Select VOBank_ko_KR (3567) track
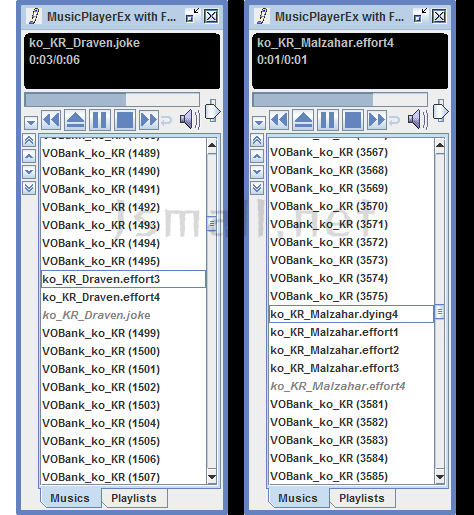Image resolution: width=474 pixels, height=515 pixels. (x=351, y=152)
